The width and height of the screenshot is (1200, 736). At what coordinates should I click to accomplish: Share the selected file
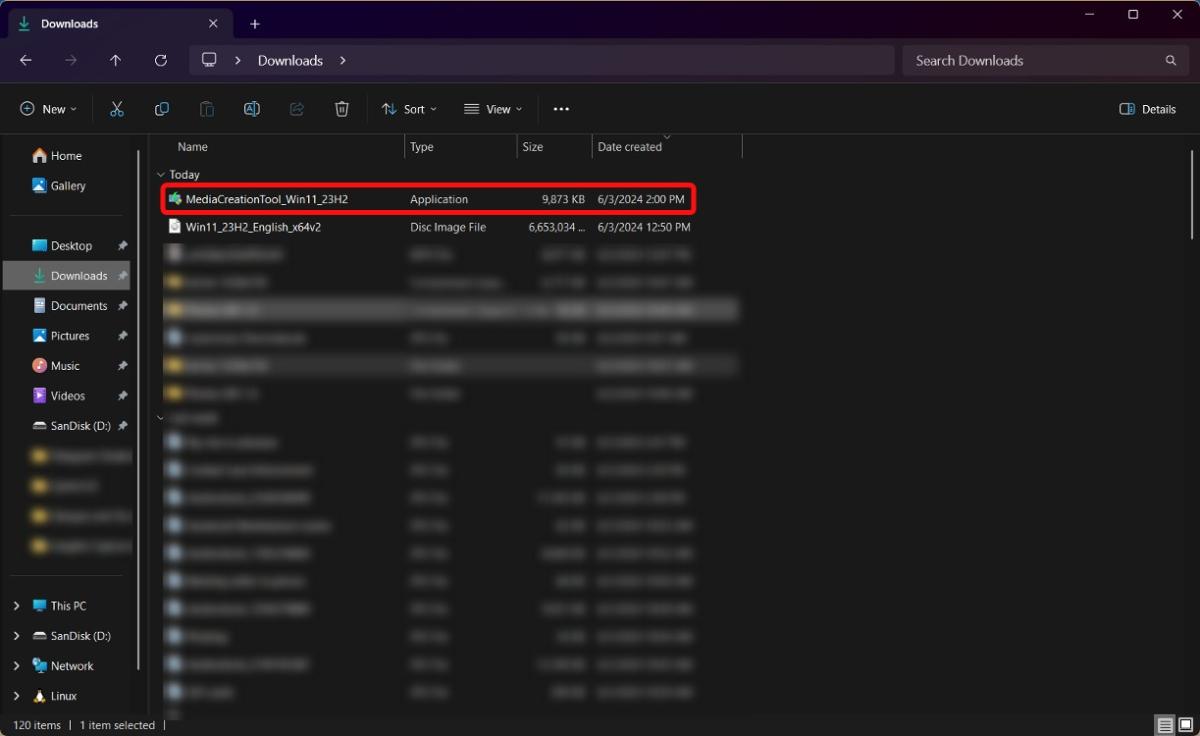pos(296,109)
